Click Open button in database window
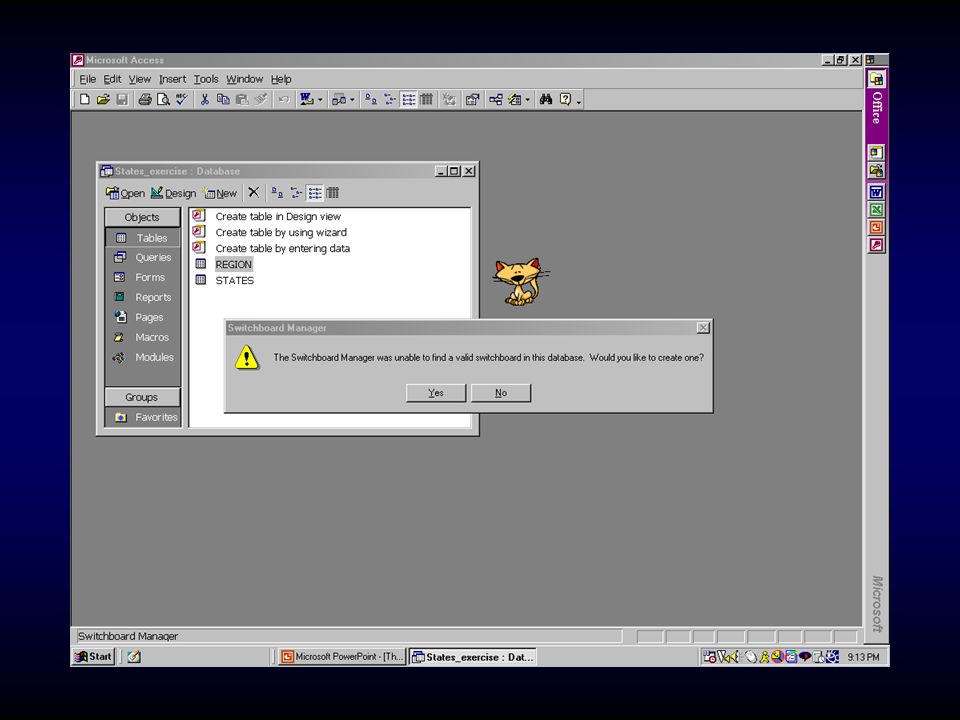The height and width of the screenshot is (720, 960). (x=126, y=193)
